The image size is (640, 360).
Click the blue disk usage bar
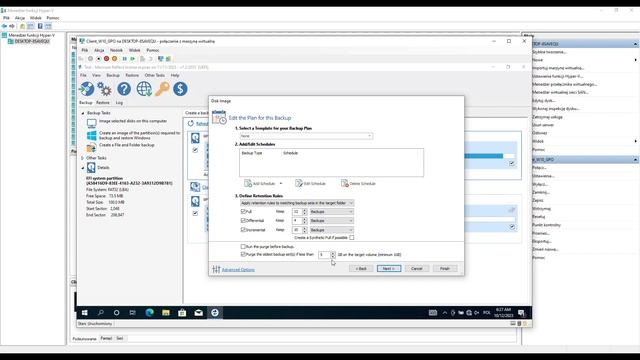click(x=483, y=156)
